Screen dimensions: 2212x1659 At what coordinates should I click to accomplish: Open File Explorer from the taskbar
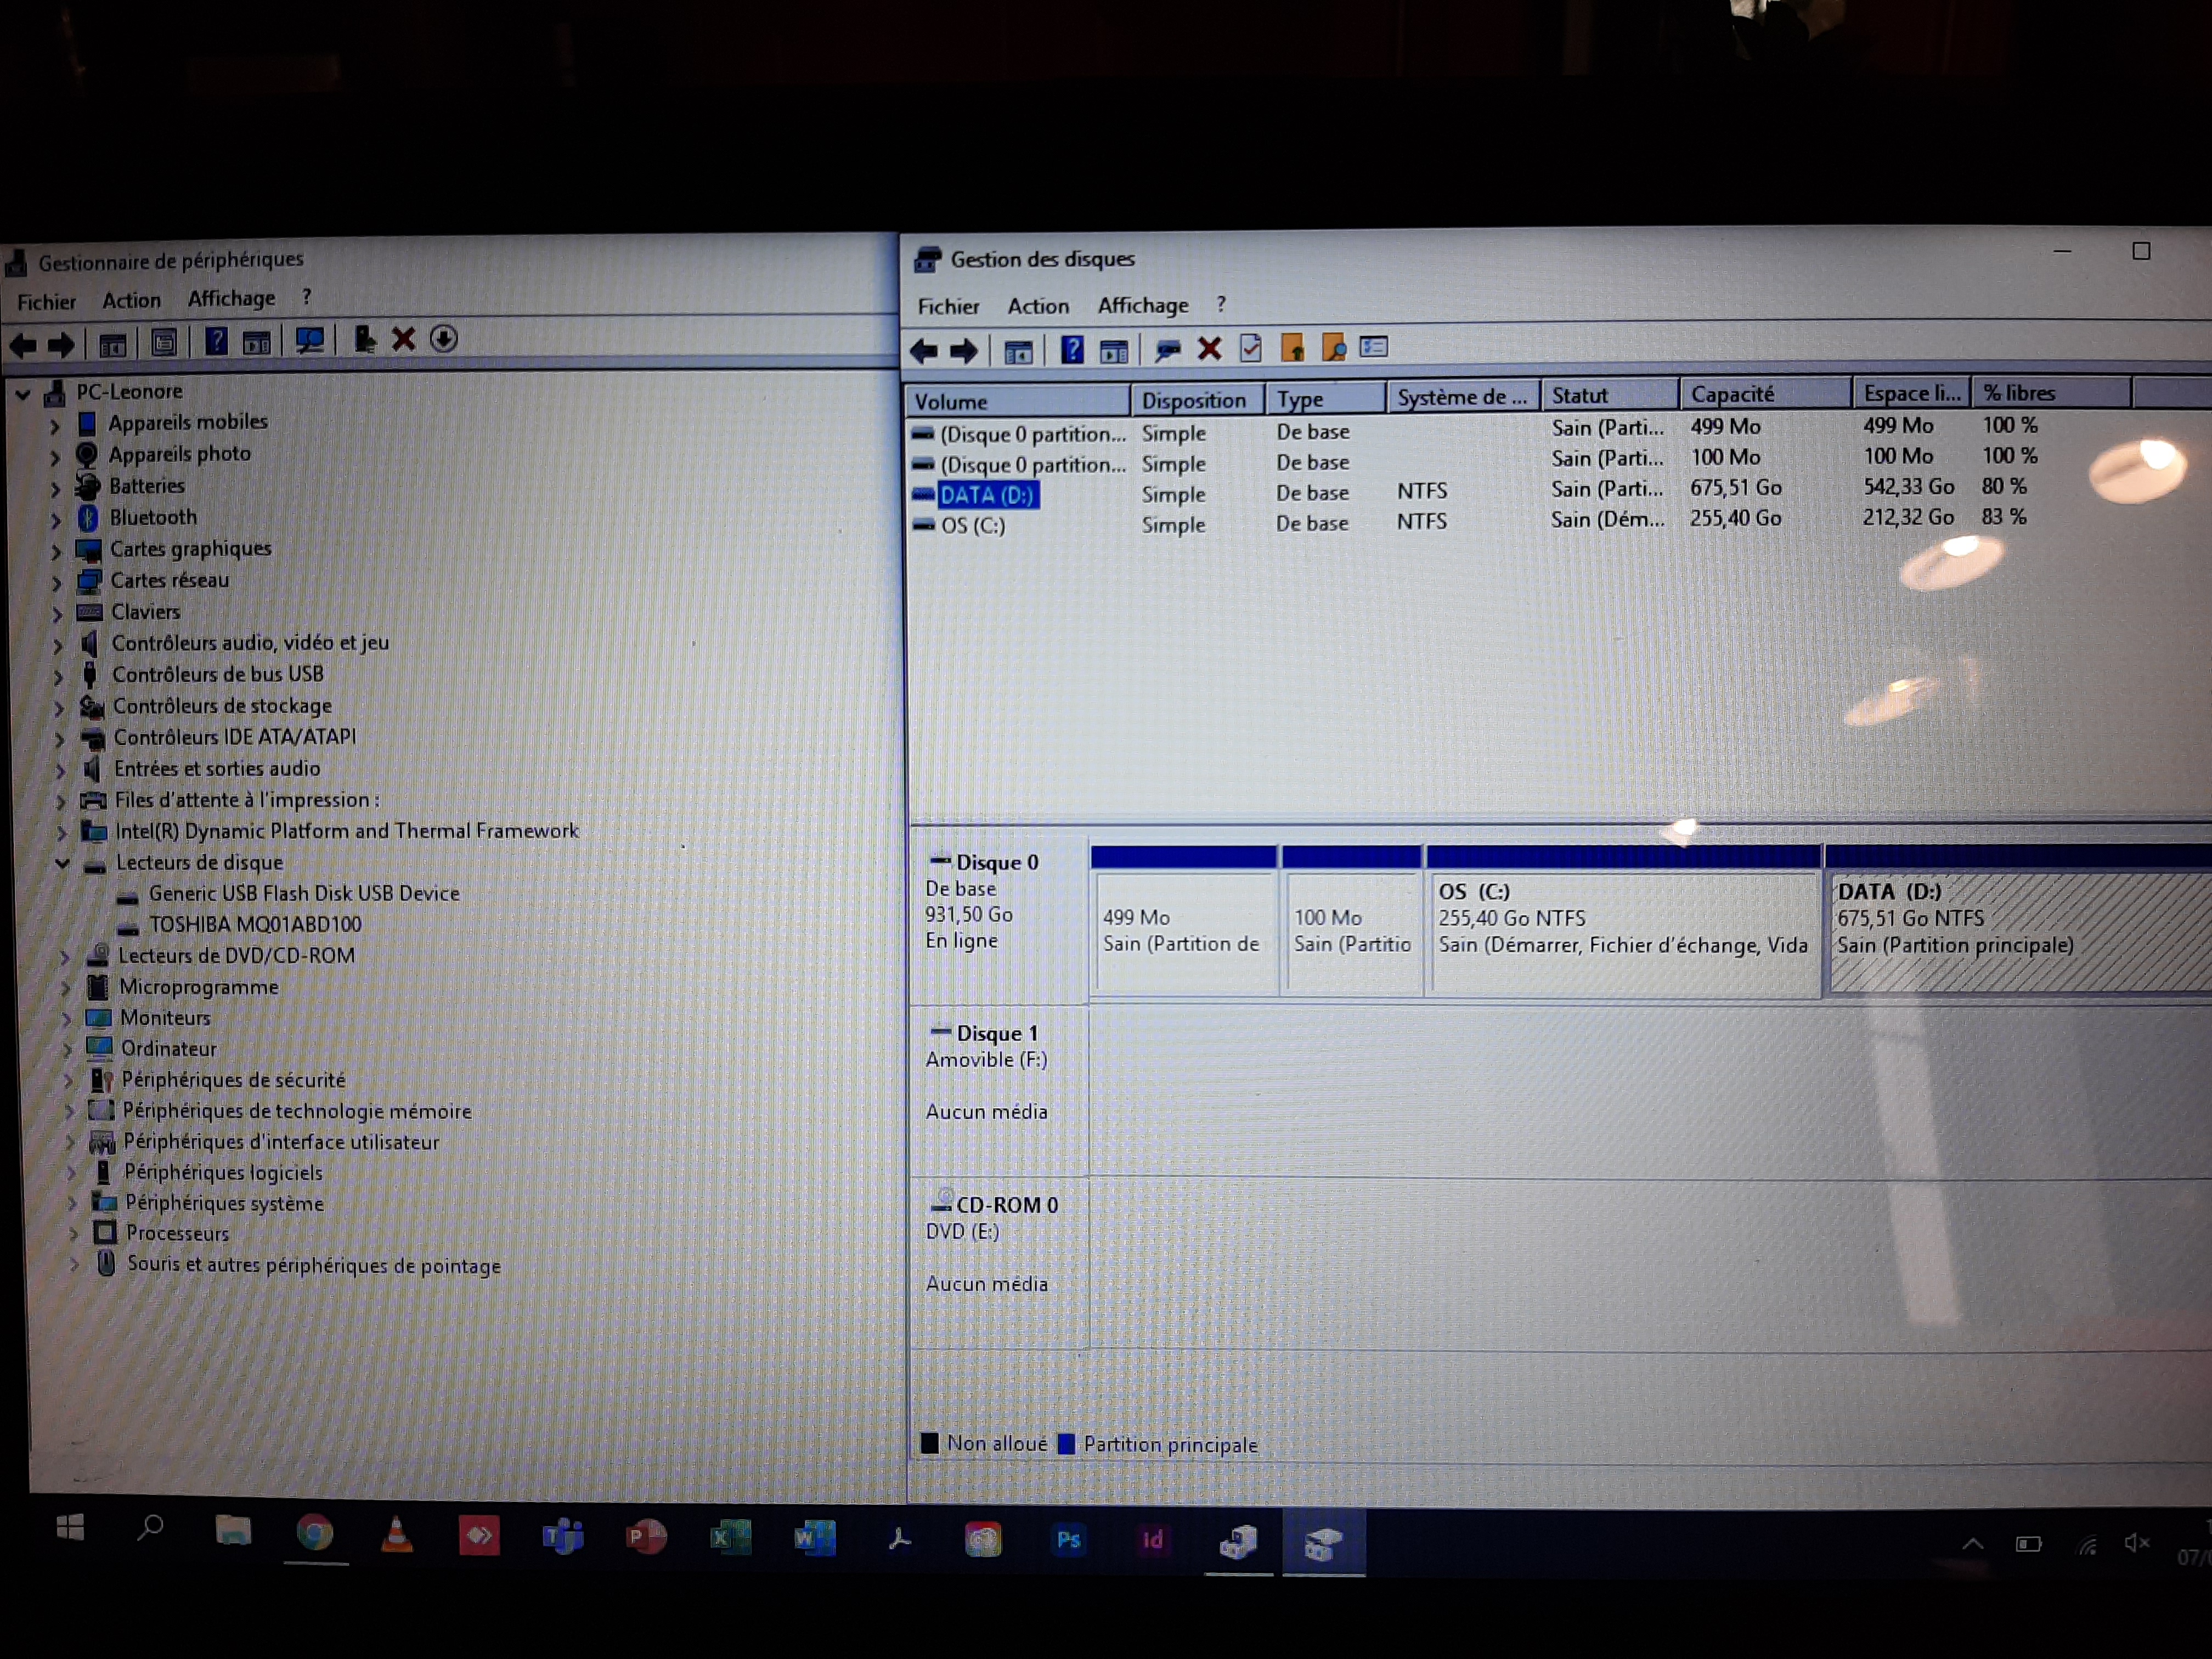point(233,1530)
